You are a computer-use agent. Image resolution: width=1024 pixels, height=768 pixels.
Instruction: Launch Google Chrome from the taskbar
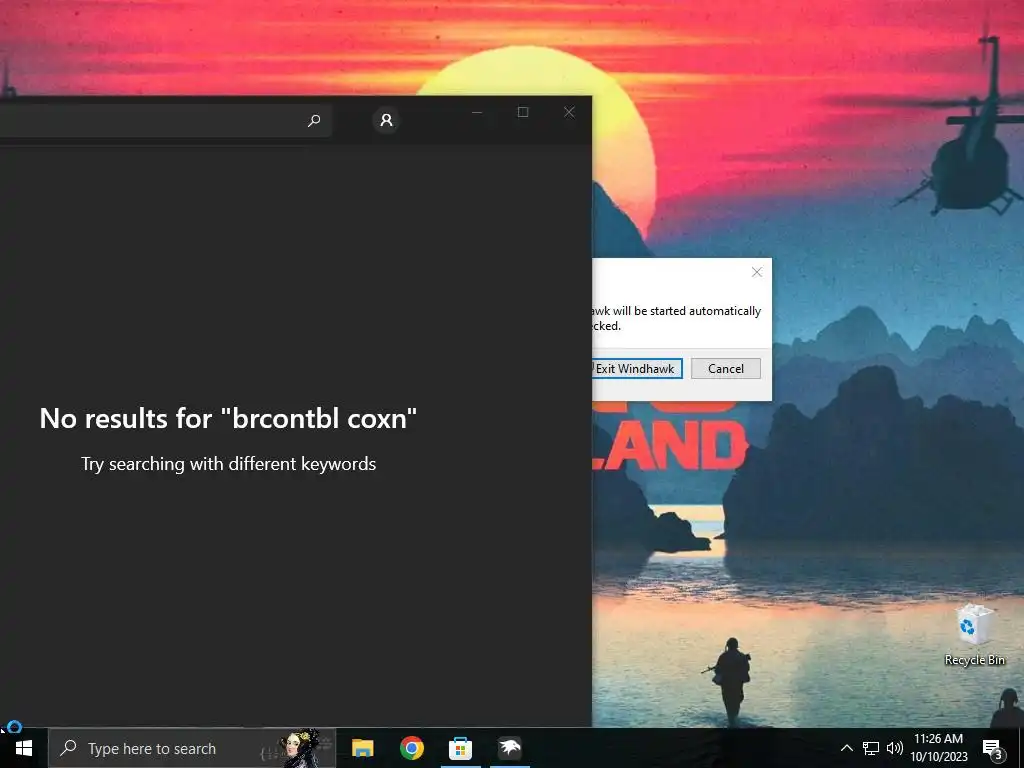(x=411, y=748)
